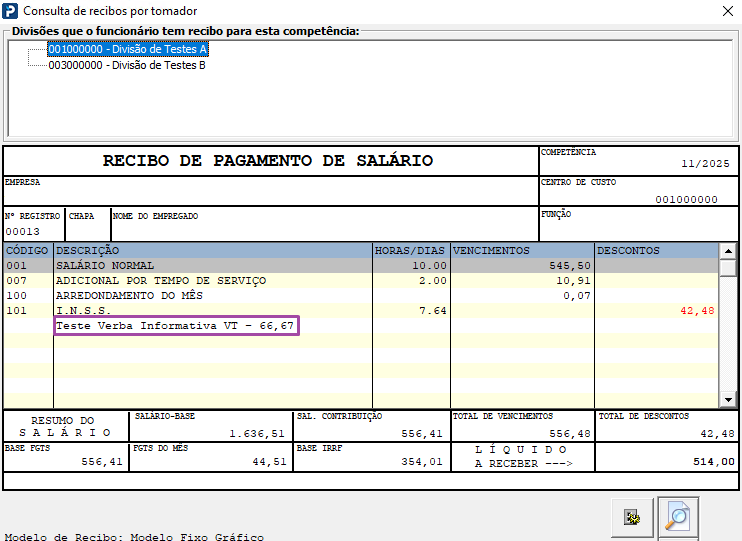Select 003000000 - Divisão de Testes B
This screenshot has width=742, height=541.
(127, 65)
